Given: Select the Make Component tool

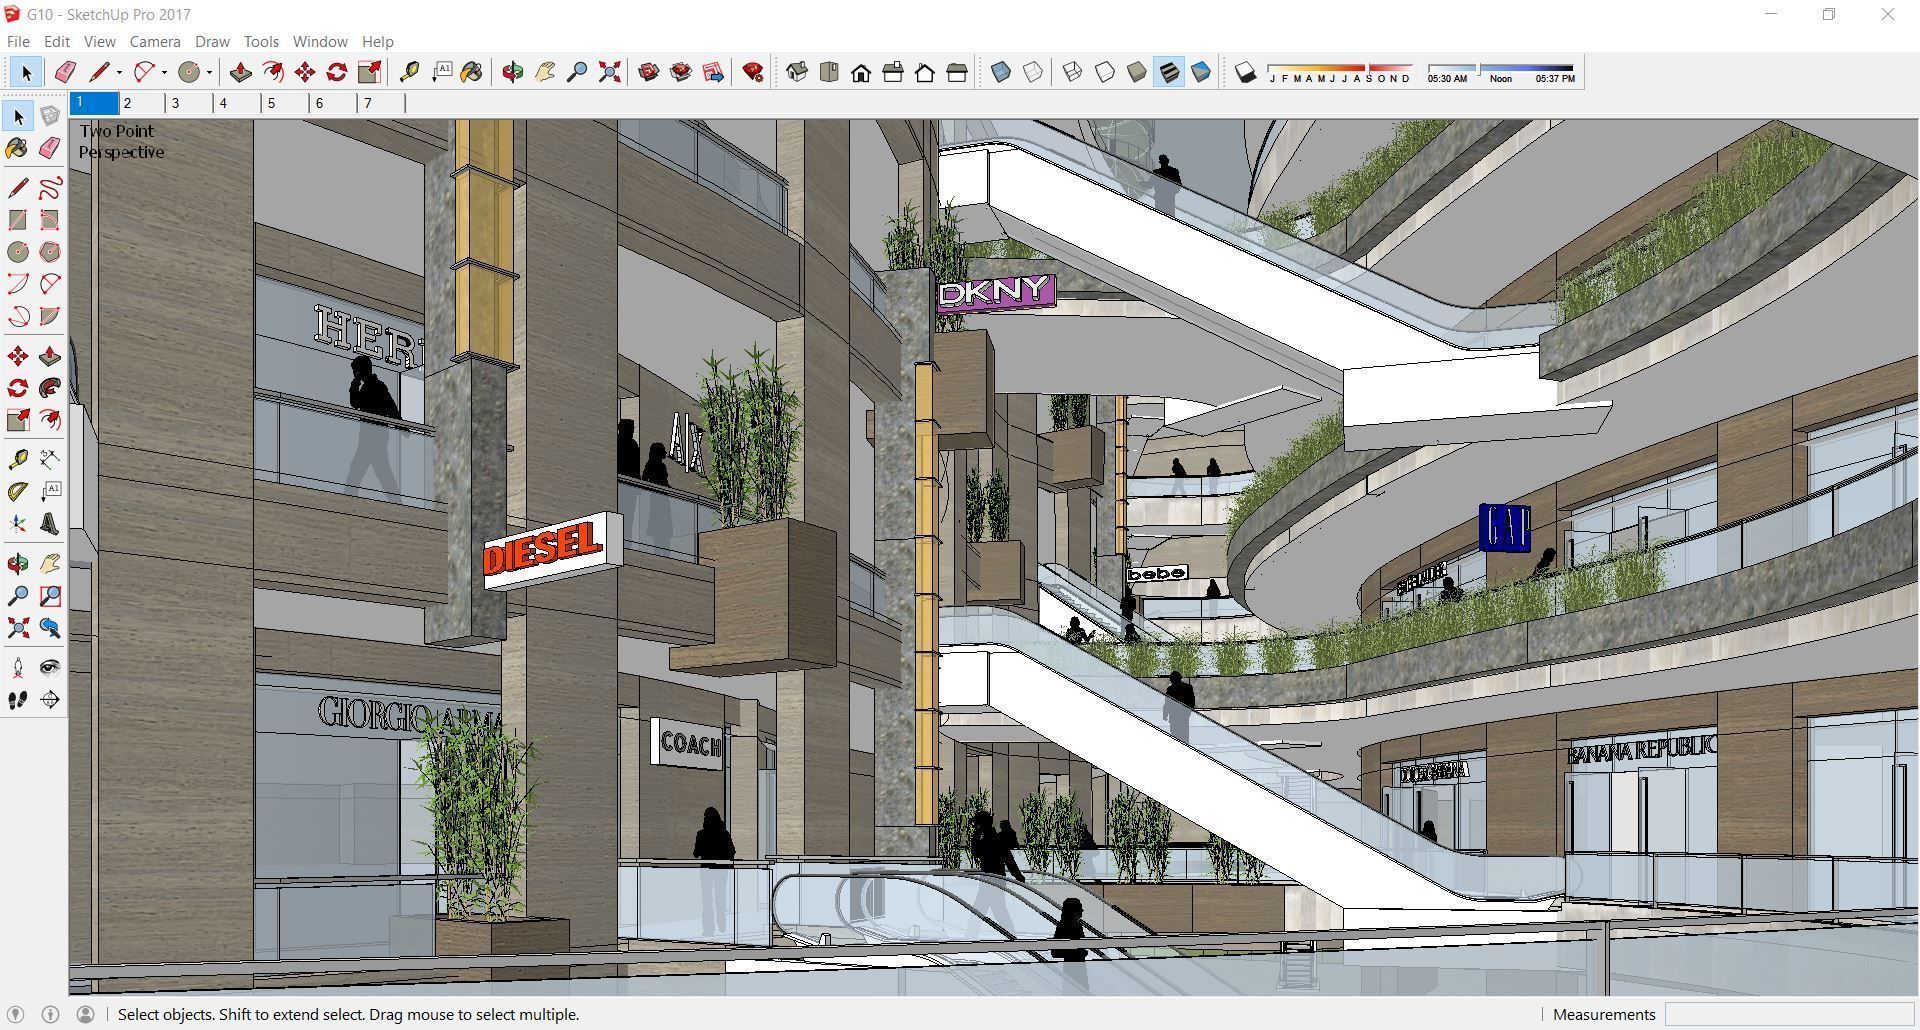Looking at the screenshot, I should click(50, 117).
